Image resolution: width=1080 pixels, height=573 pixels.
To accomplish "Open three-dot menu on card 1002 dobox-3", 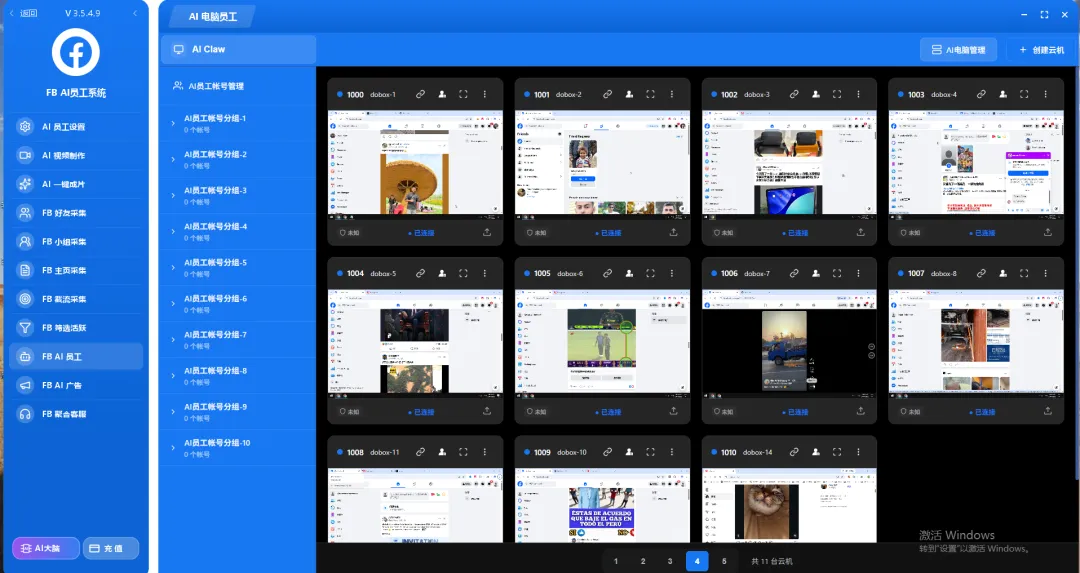I will click(858, 94).
